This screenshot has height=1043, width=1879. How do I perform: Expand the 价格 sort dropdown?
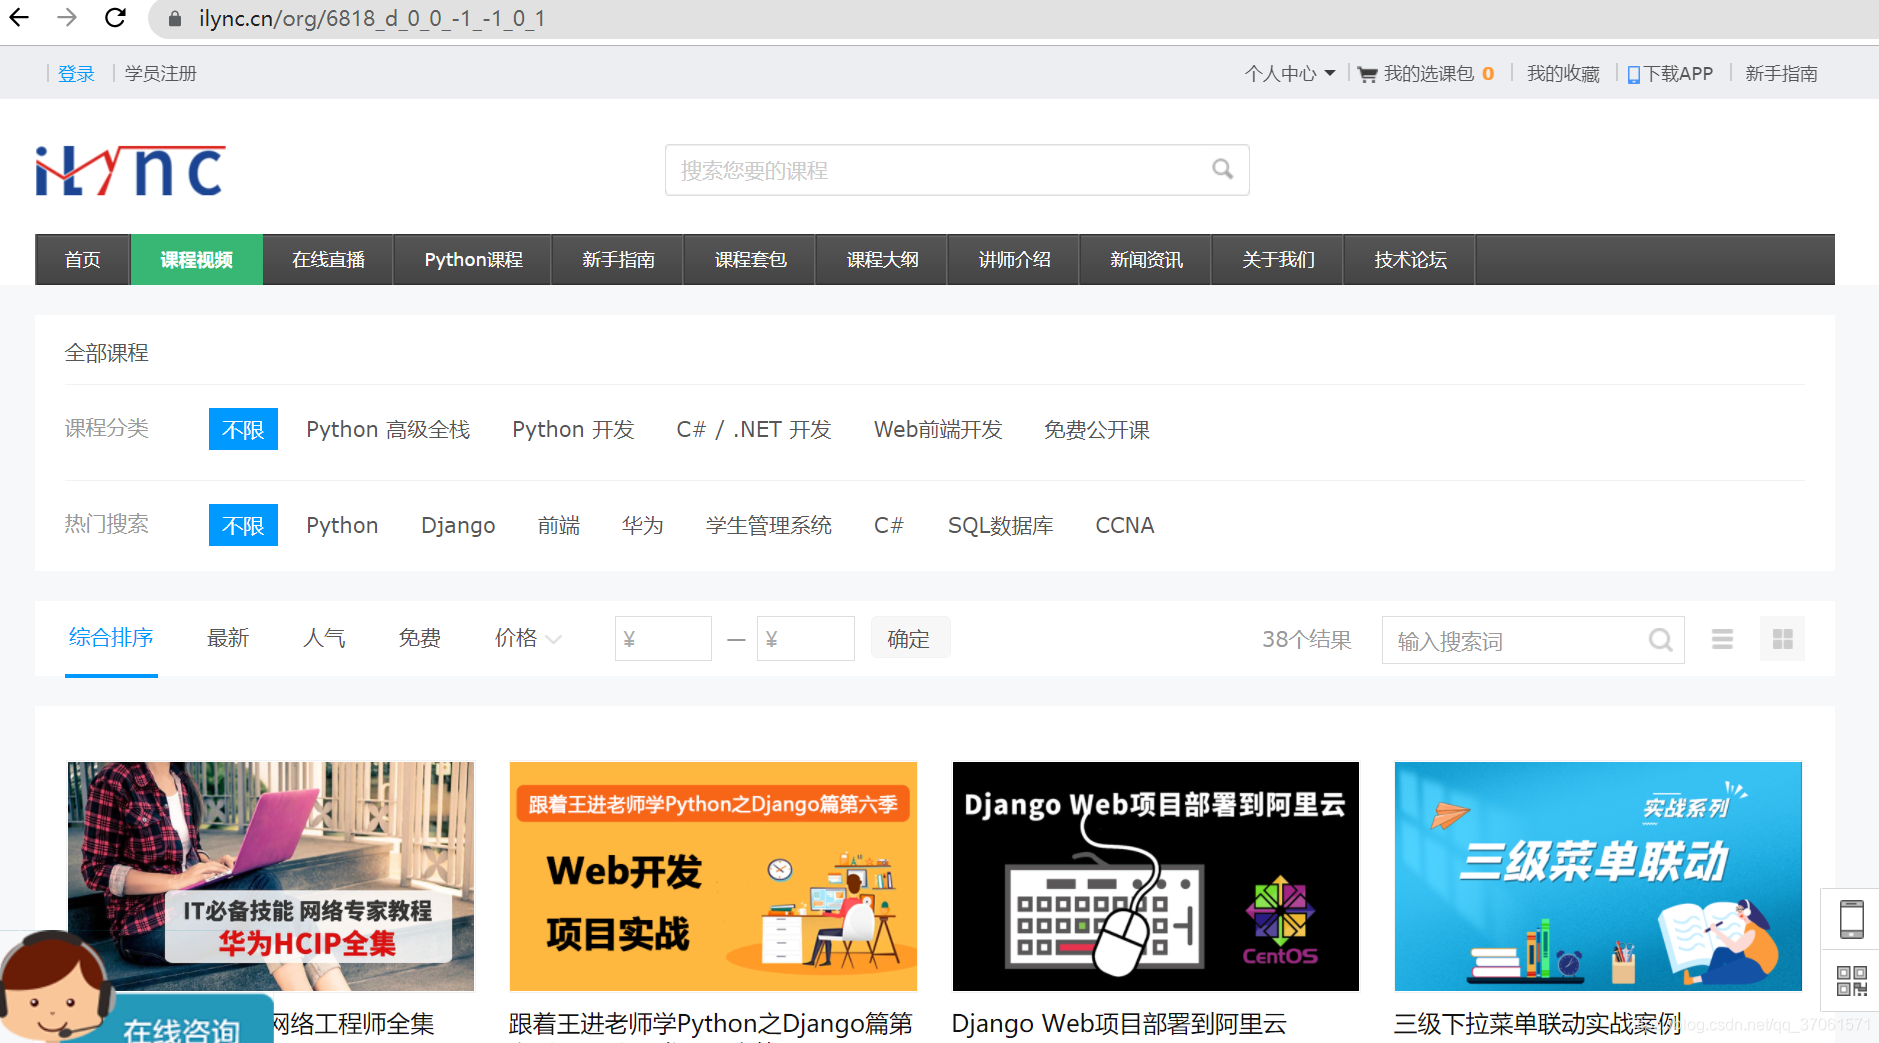[528, 638]
